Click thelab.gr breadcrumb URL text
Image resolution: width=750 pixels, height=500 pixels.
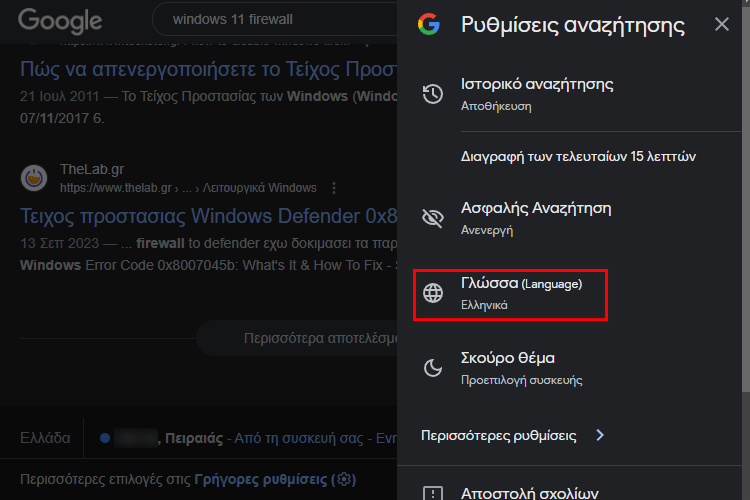coord(188,188)
